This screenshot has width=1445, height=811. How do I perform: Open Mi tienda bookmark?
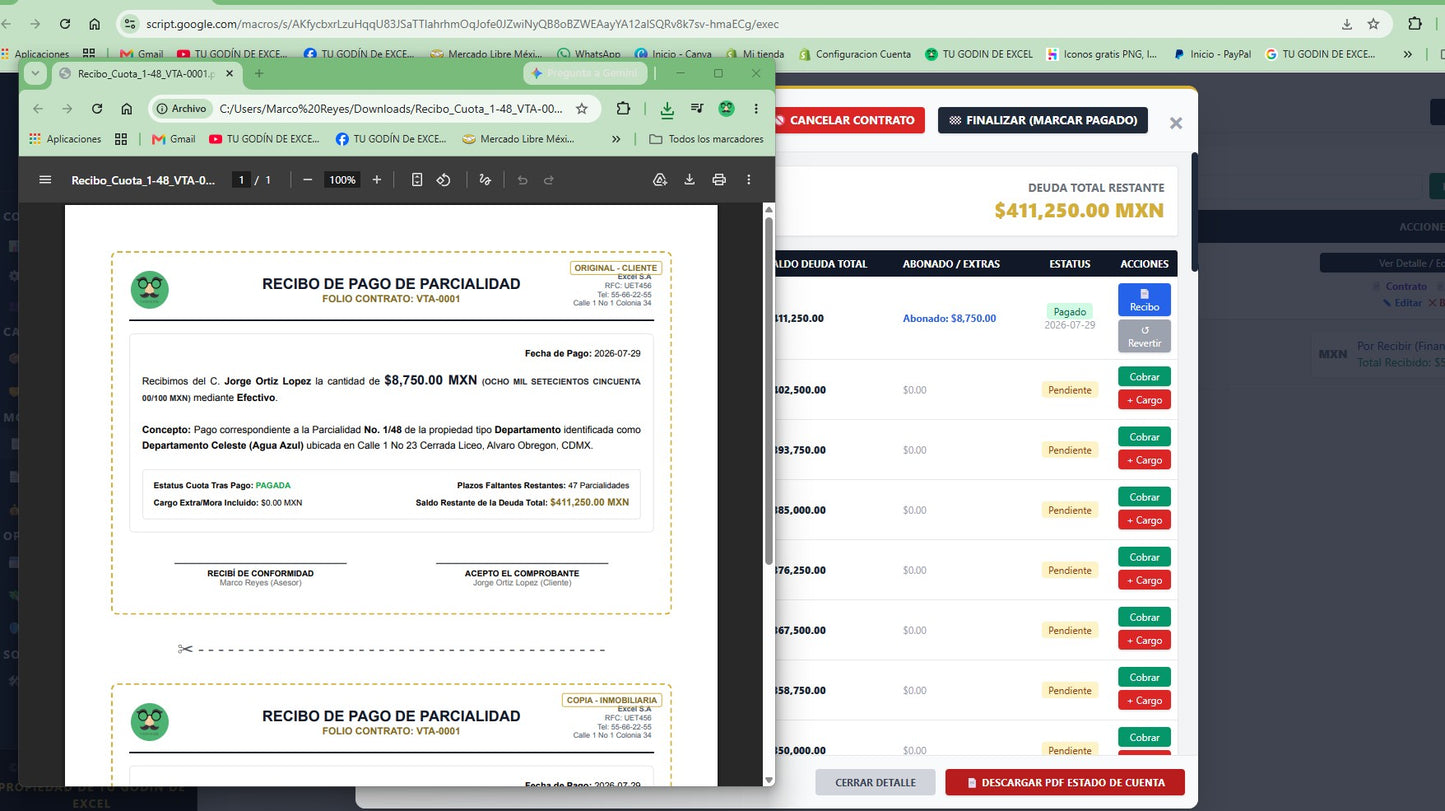(x=755, y=54)
